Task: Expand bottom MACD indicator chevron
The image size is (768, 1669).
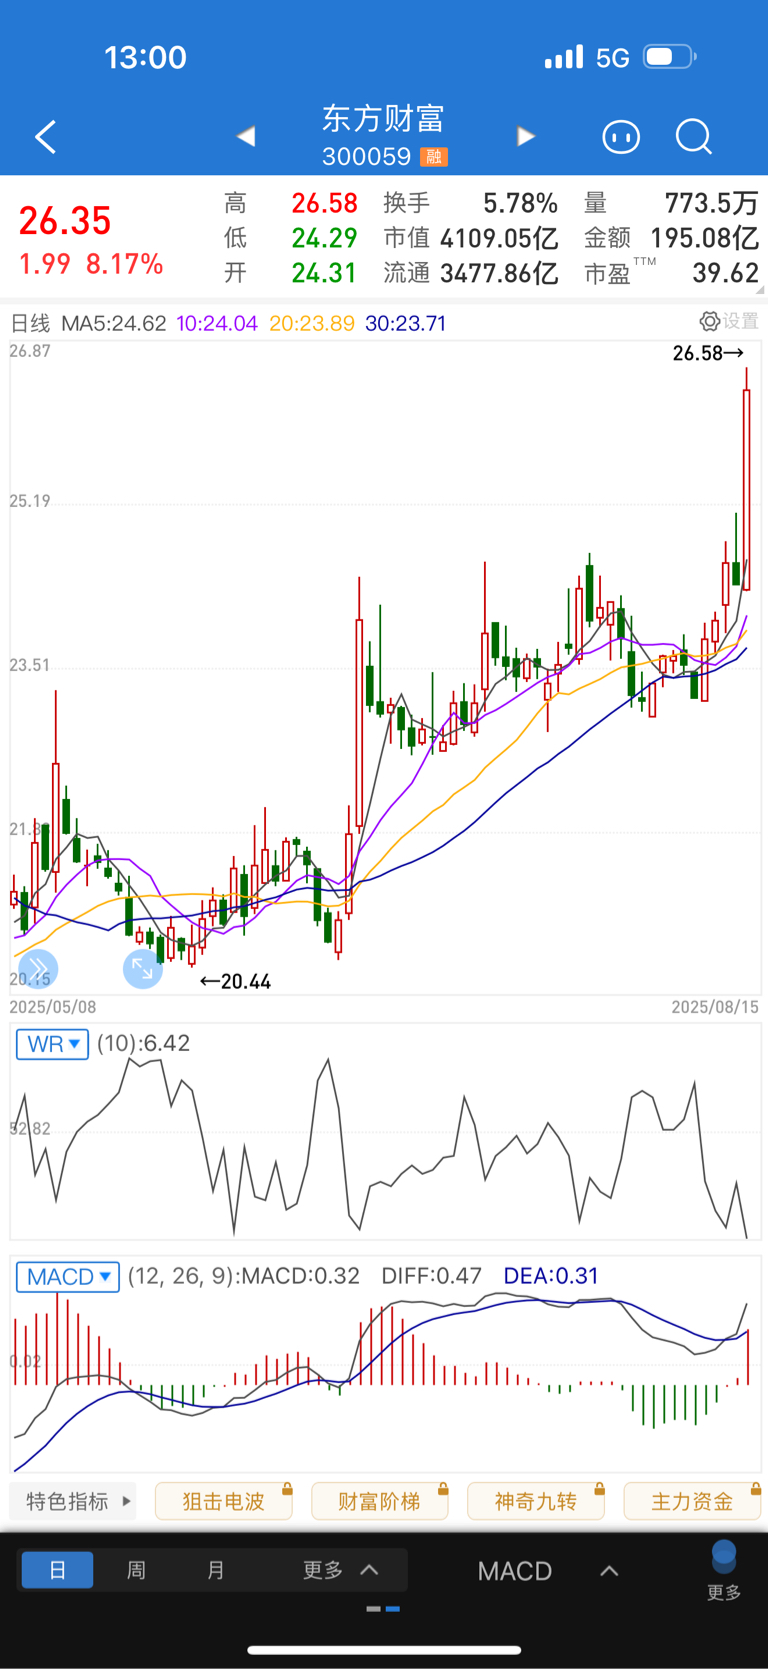Action: click(609, 1571)
